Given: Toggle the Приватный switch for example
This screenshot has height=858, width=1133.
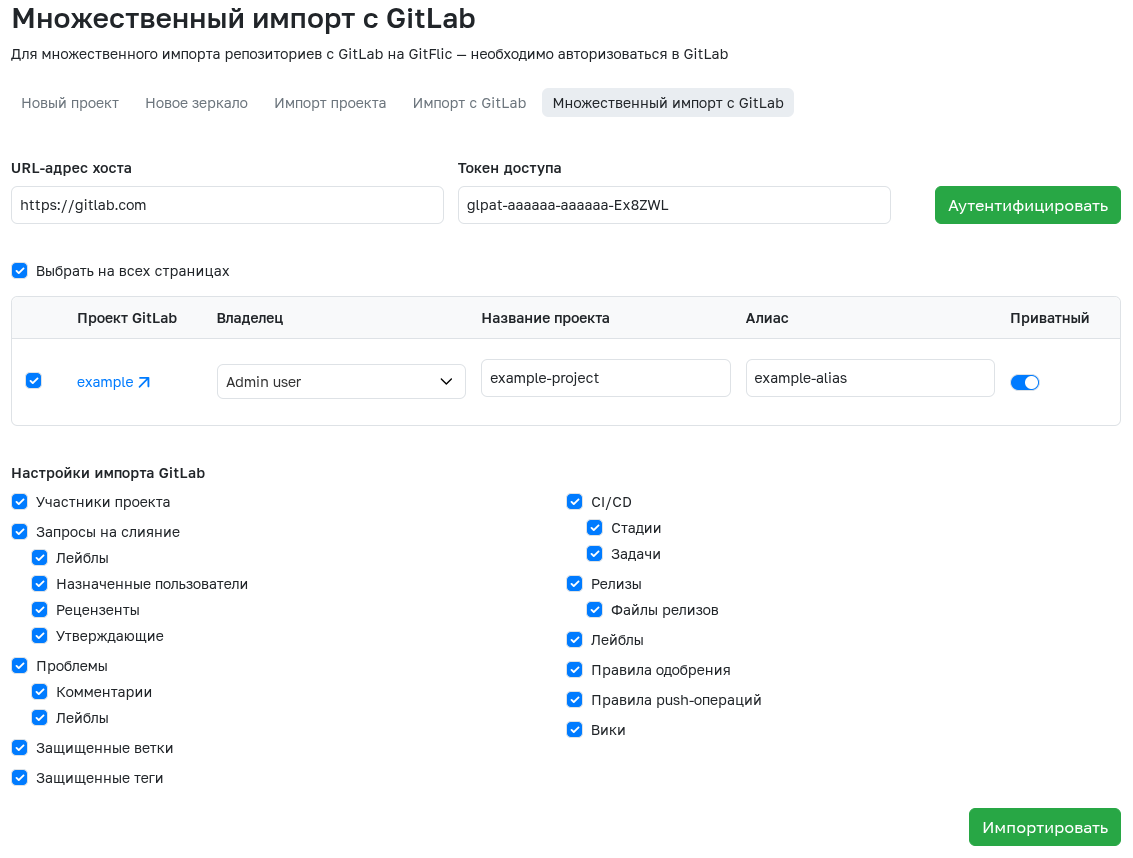Looking at the screenshot, I should (x=1024, y=382).
